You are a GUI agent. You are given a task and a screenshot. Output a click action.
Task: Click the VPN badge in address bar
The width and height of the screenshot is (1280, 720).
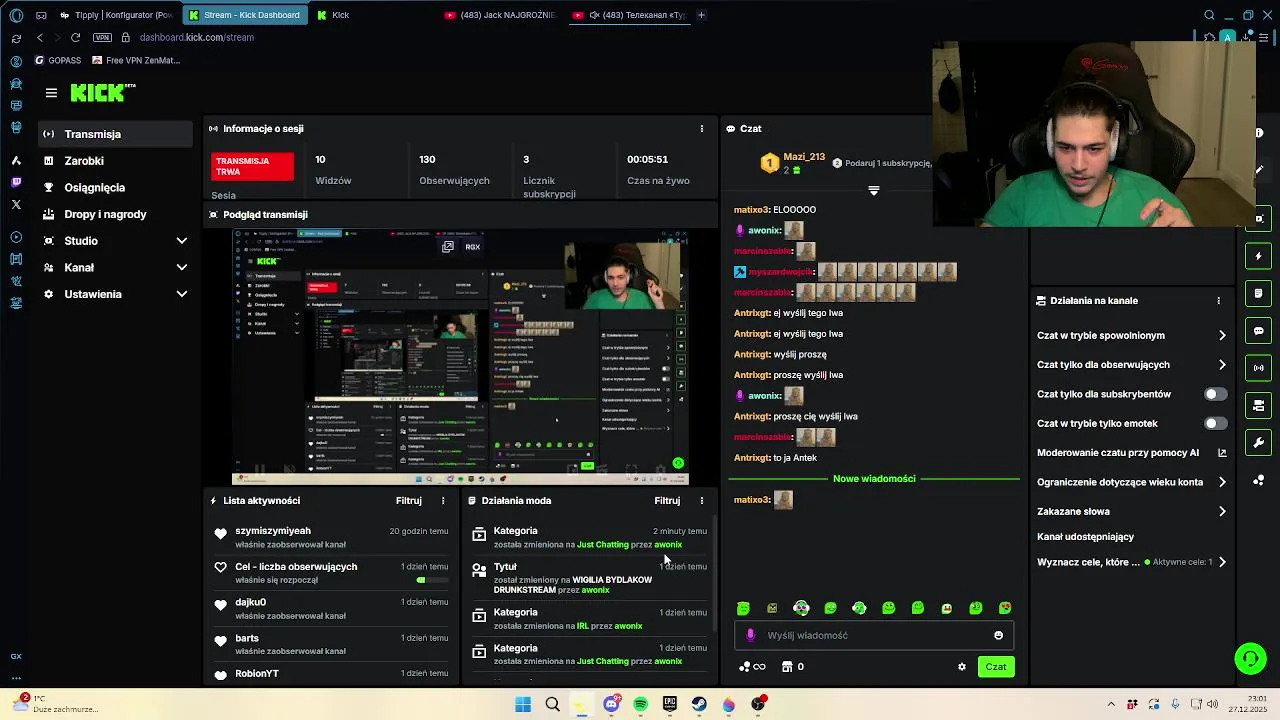click(102, 37)
